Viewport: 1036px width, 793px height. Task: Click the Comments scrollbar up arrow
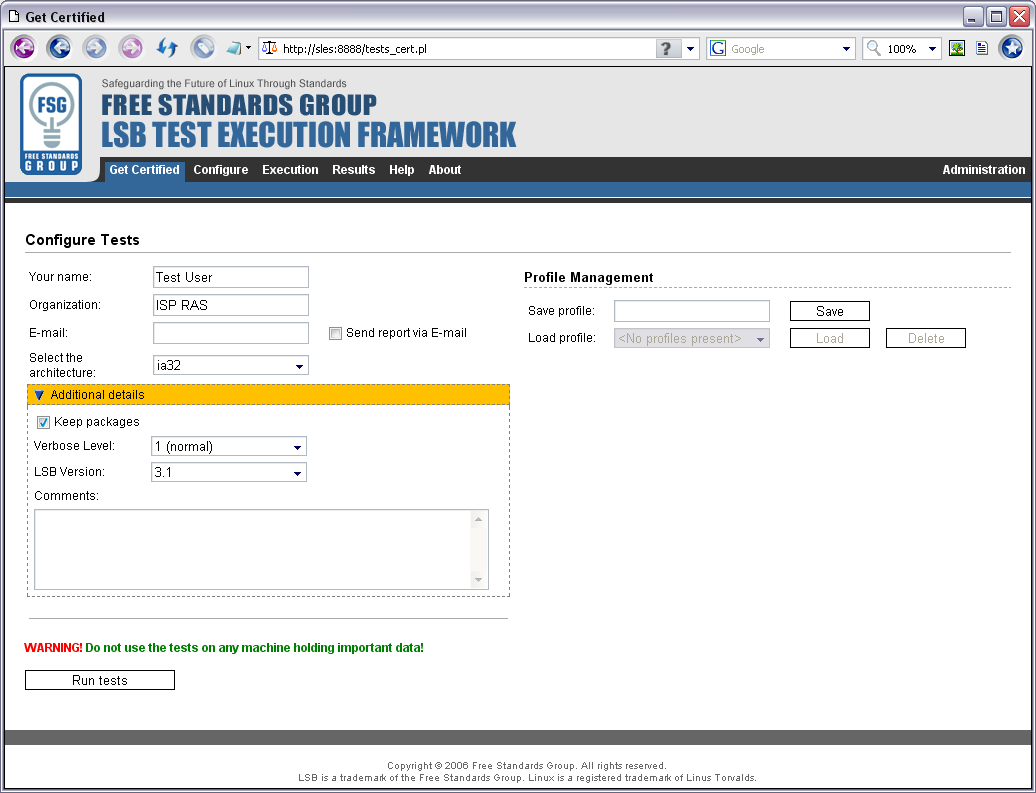click(x=478, y=519)
